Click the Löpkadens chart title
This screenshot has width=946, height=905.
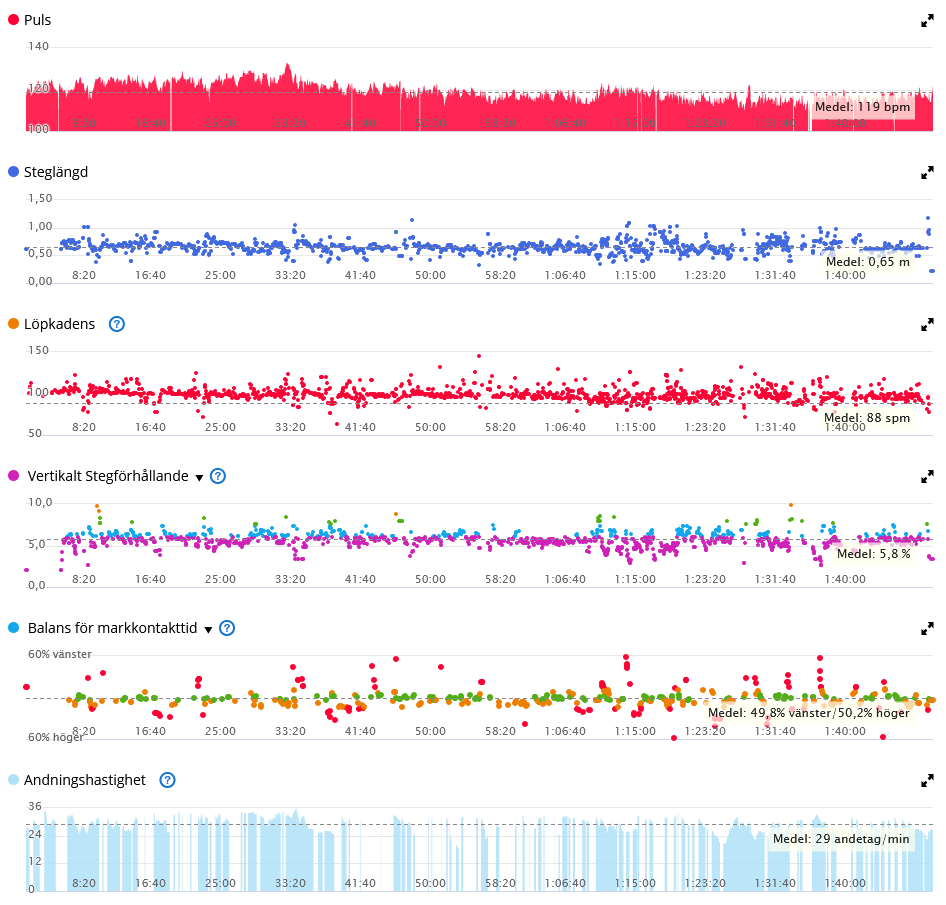click(x=59, y=325)
